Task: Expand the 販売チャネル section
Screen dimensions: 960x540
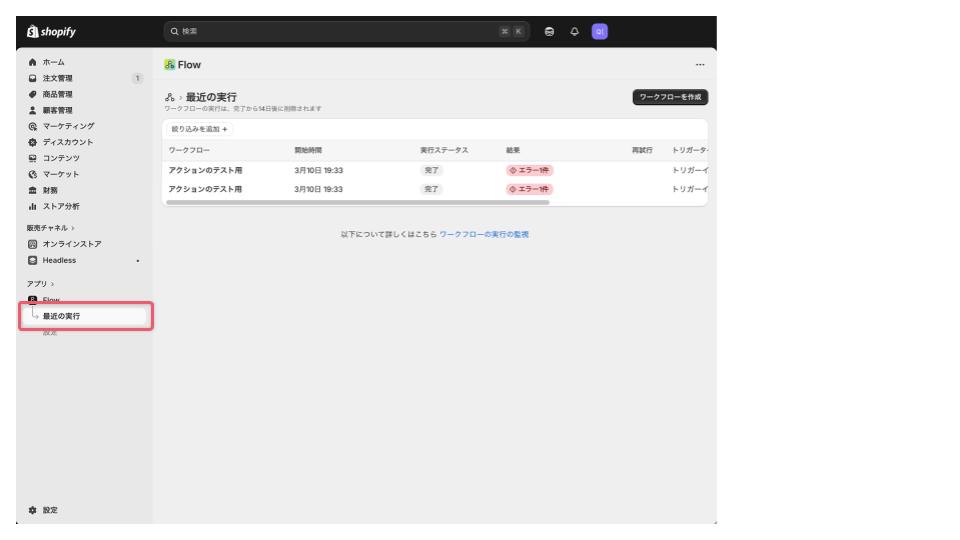Action: [x=50, y=228]
